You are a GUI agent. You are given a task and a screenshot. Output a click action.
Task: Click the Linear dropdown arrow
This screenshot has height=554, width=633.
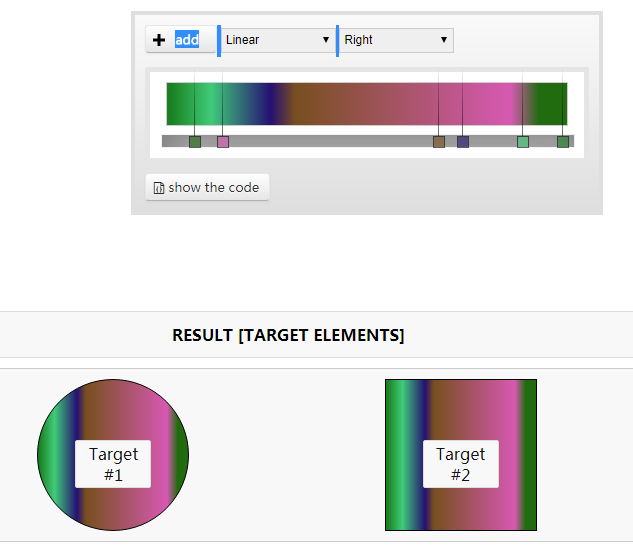[x=326, y=40]
